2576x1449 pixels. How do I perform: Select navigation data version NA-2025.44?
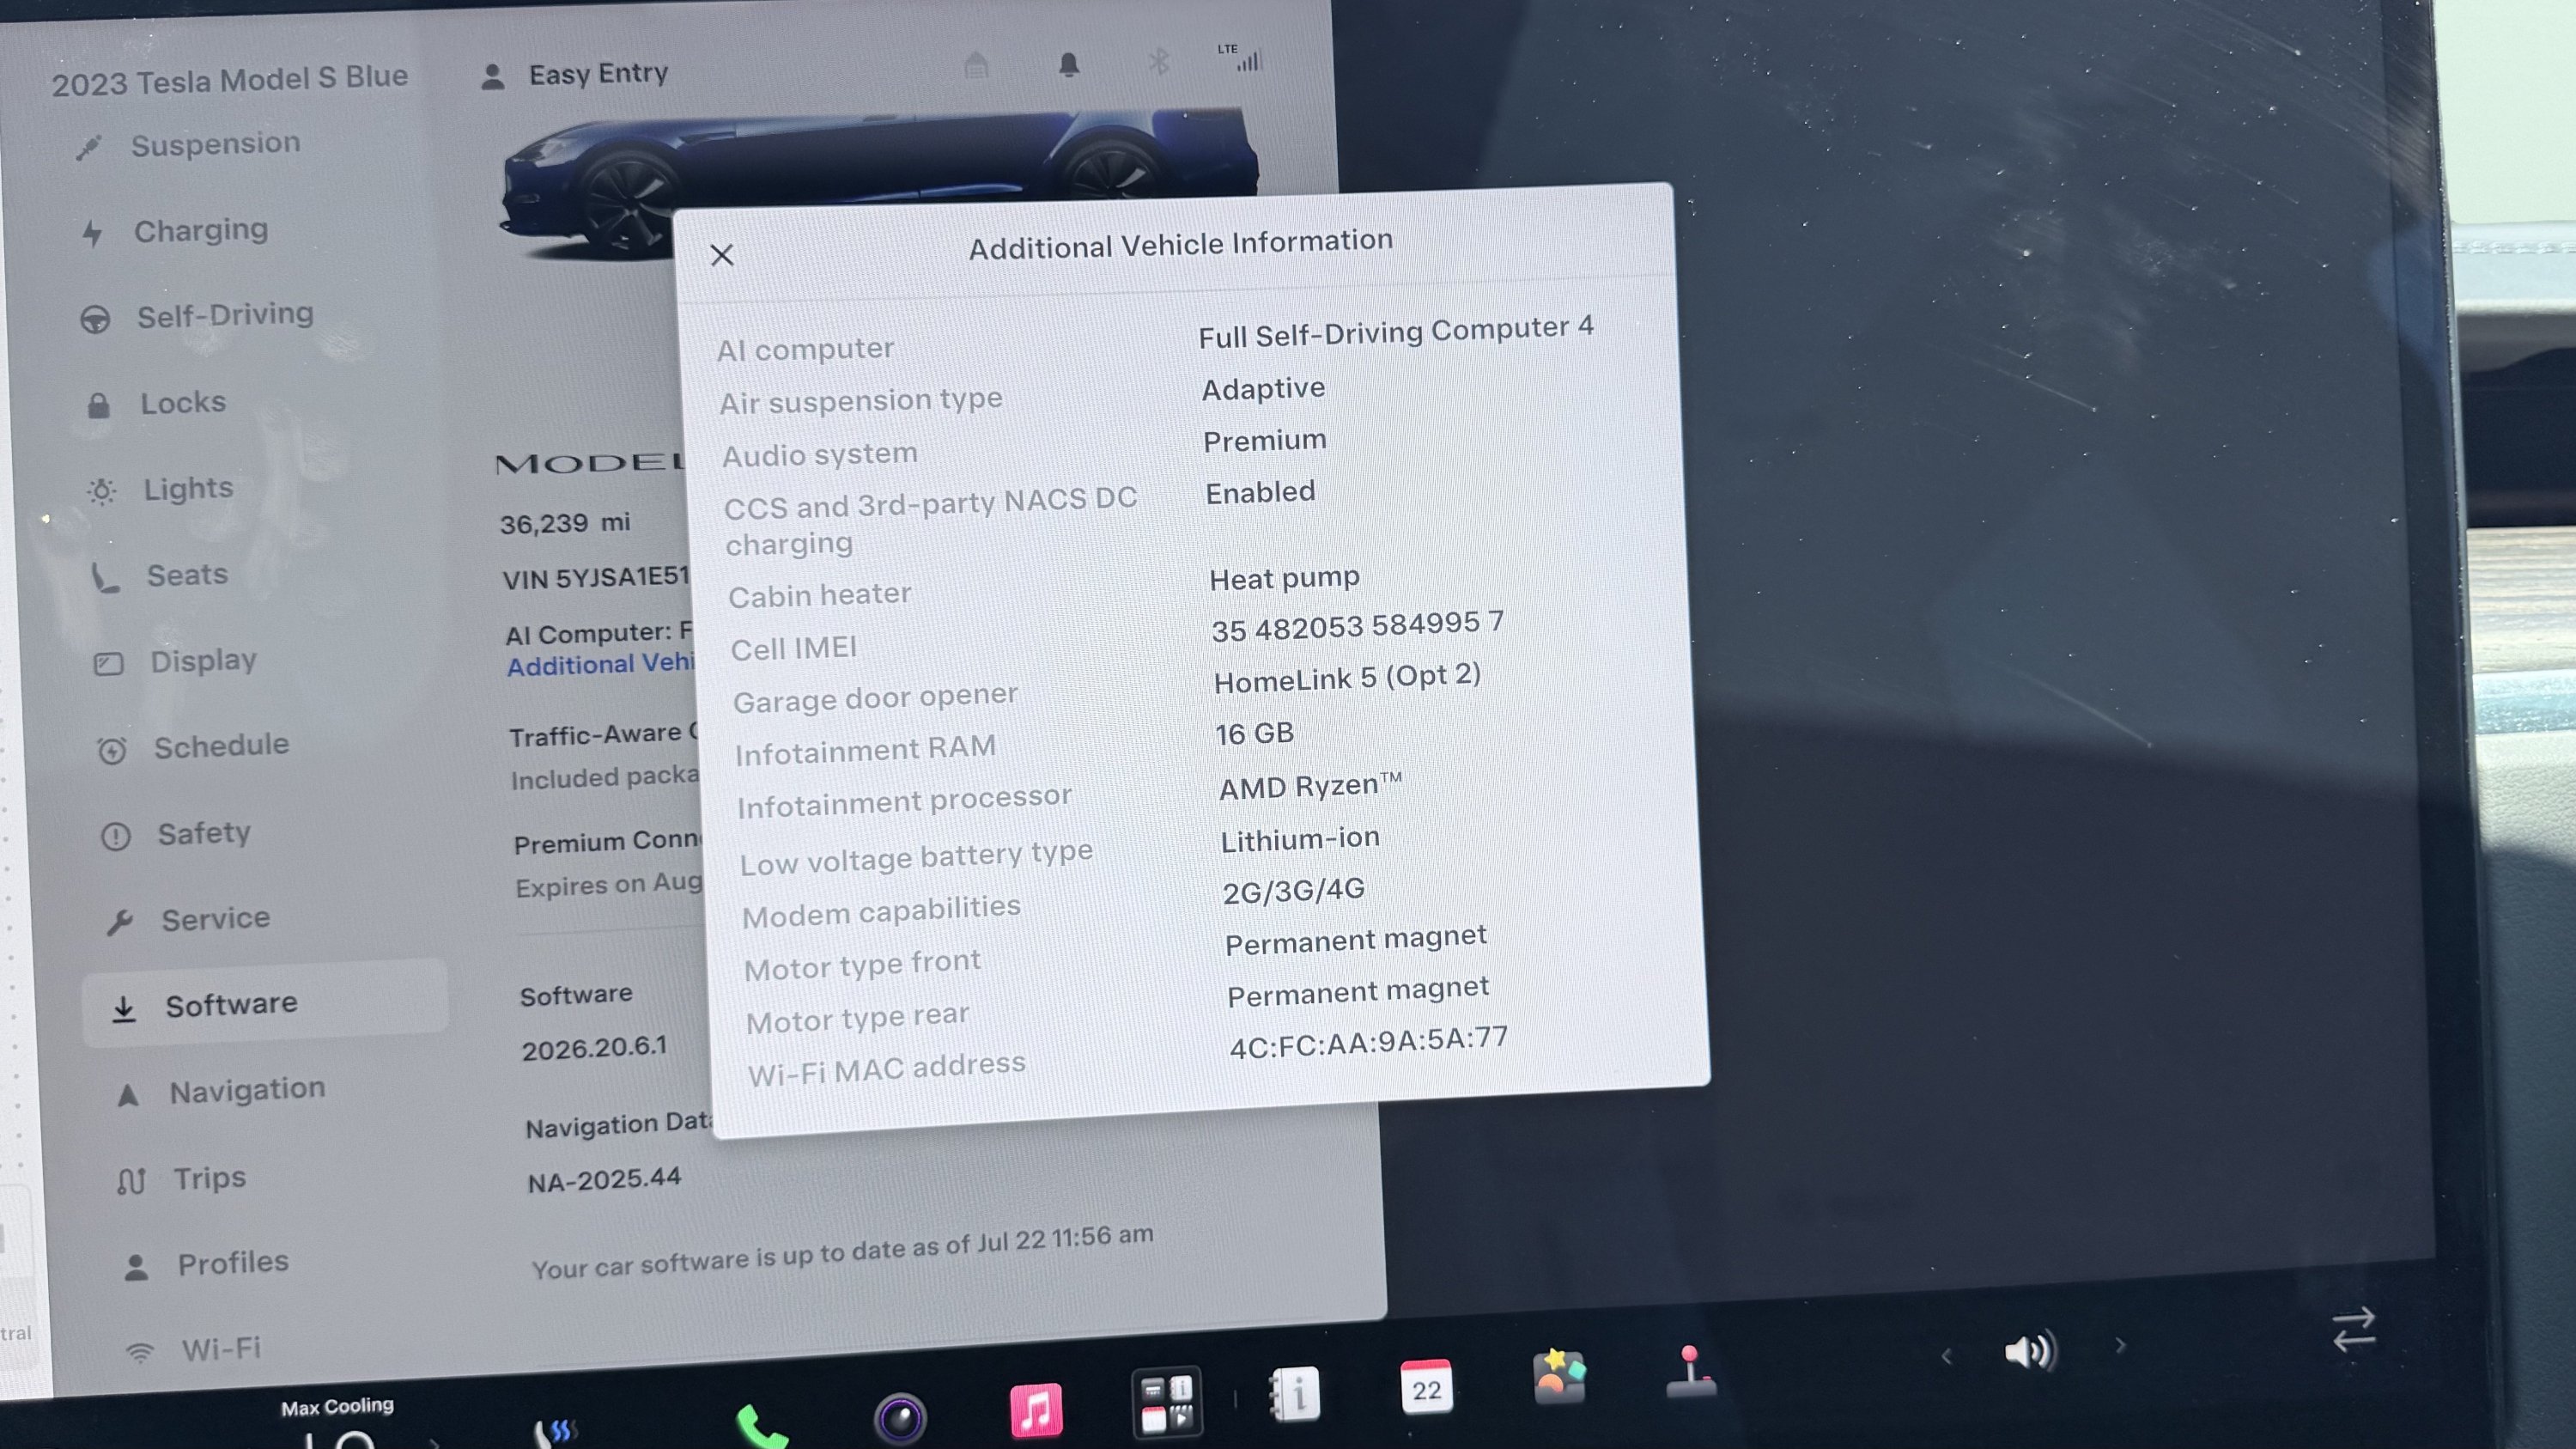604,1180
